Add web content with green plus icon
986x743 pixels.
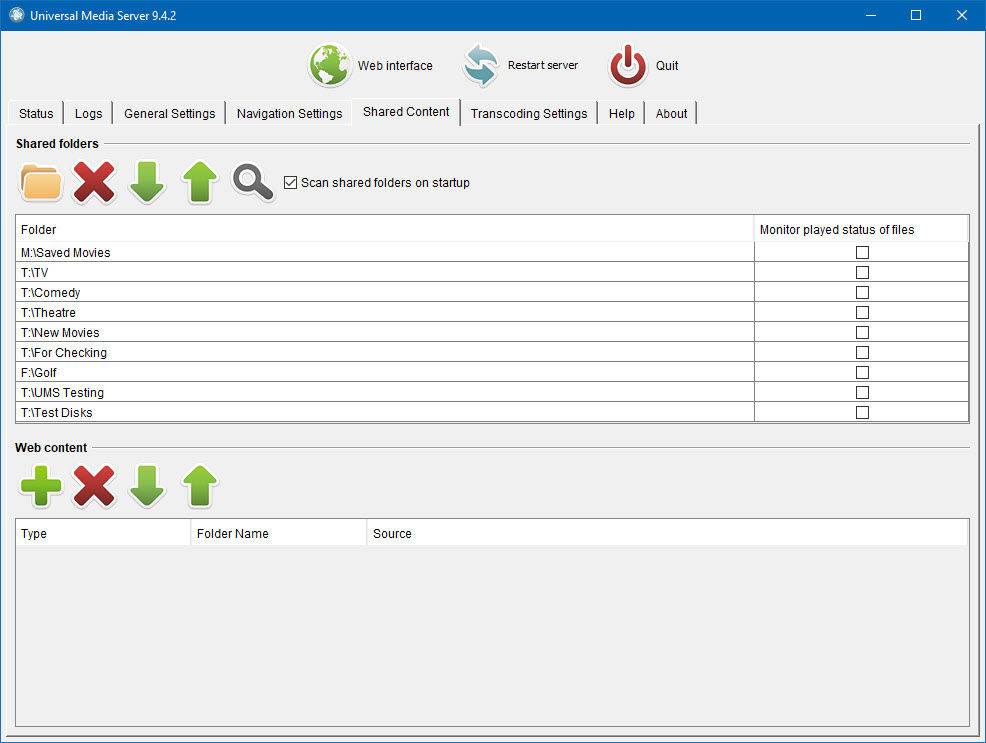pos(42,486)
